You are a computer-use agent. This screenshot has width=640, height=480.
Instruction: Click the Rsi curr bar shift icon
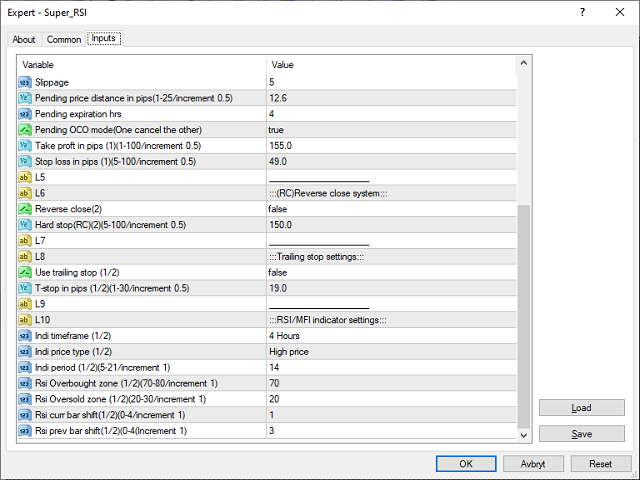pyautogui.click(x=25, y=415)
